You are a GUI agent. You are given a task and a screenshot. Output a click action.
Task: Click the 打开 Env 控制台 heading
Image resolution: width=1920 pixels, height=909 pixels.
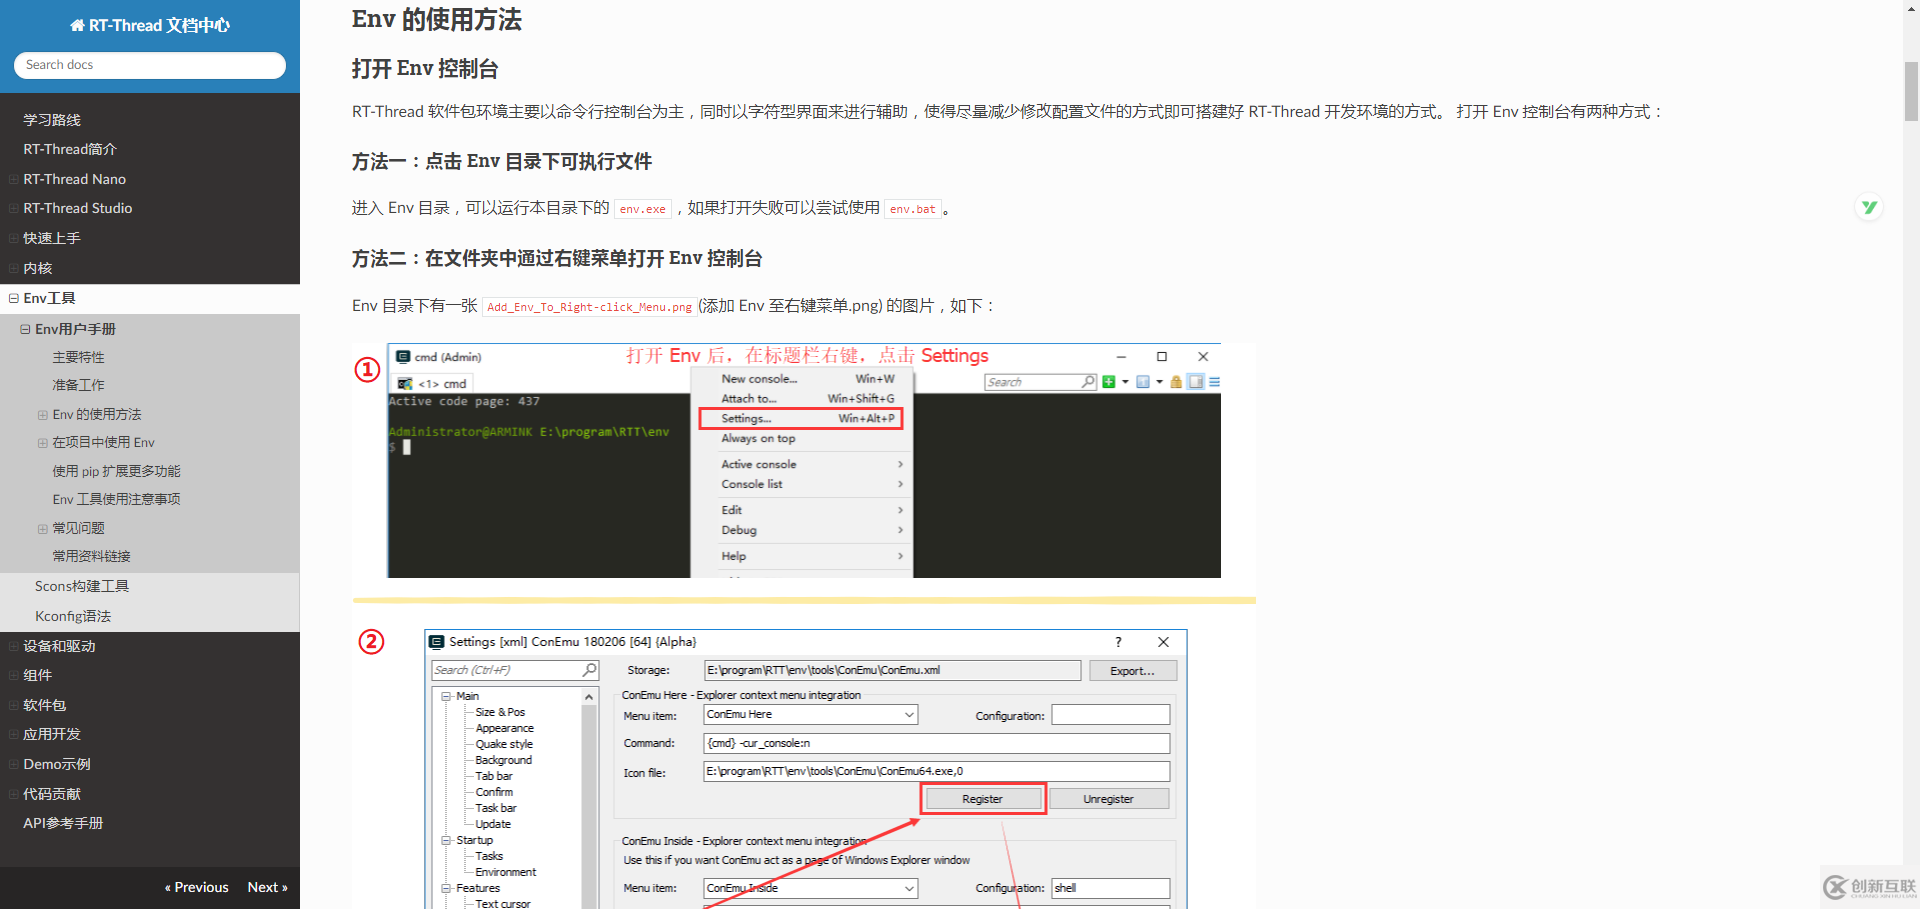[x=425, y=69]
